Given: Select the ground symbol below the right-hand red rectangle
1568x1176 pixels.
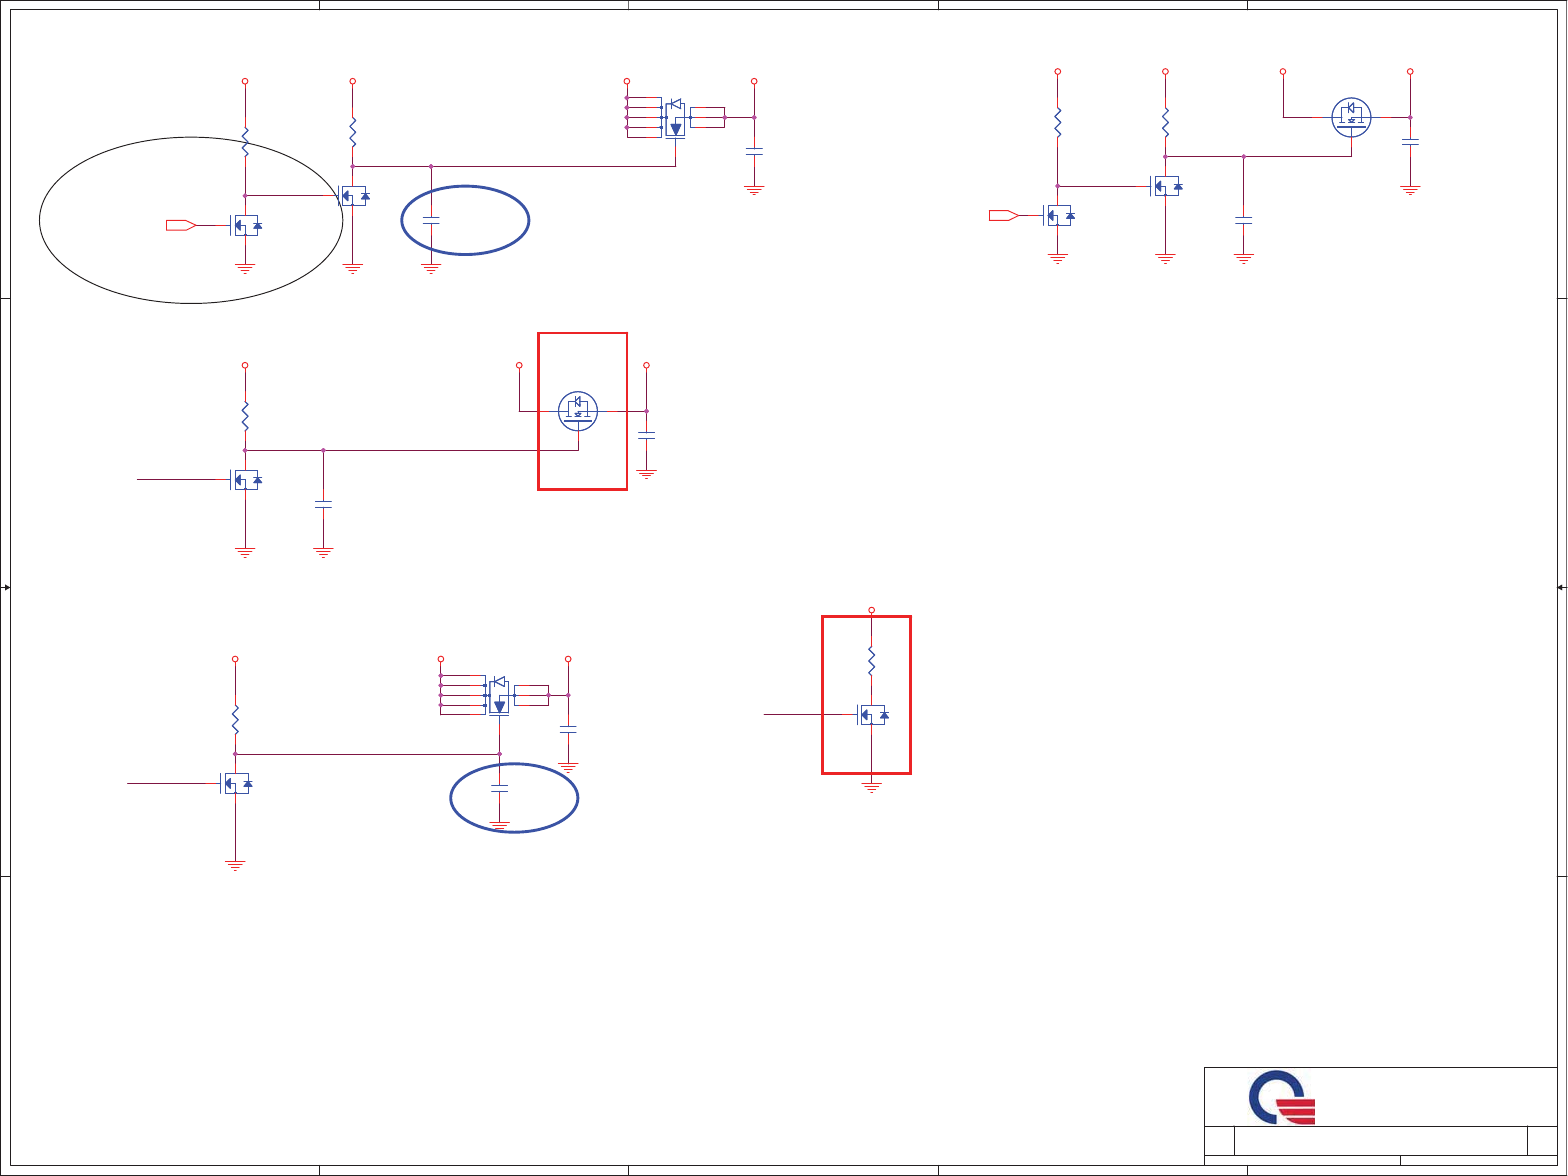Looking at the screenshot, I should tap(872, 788).
